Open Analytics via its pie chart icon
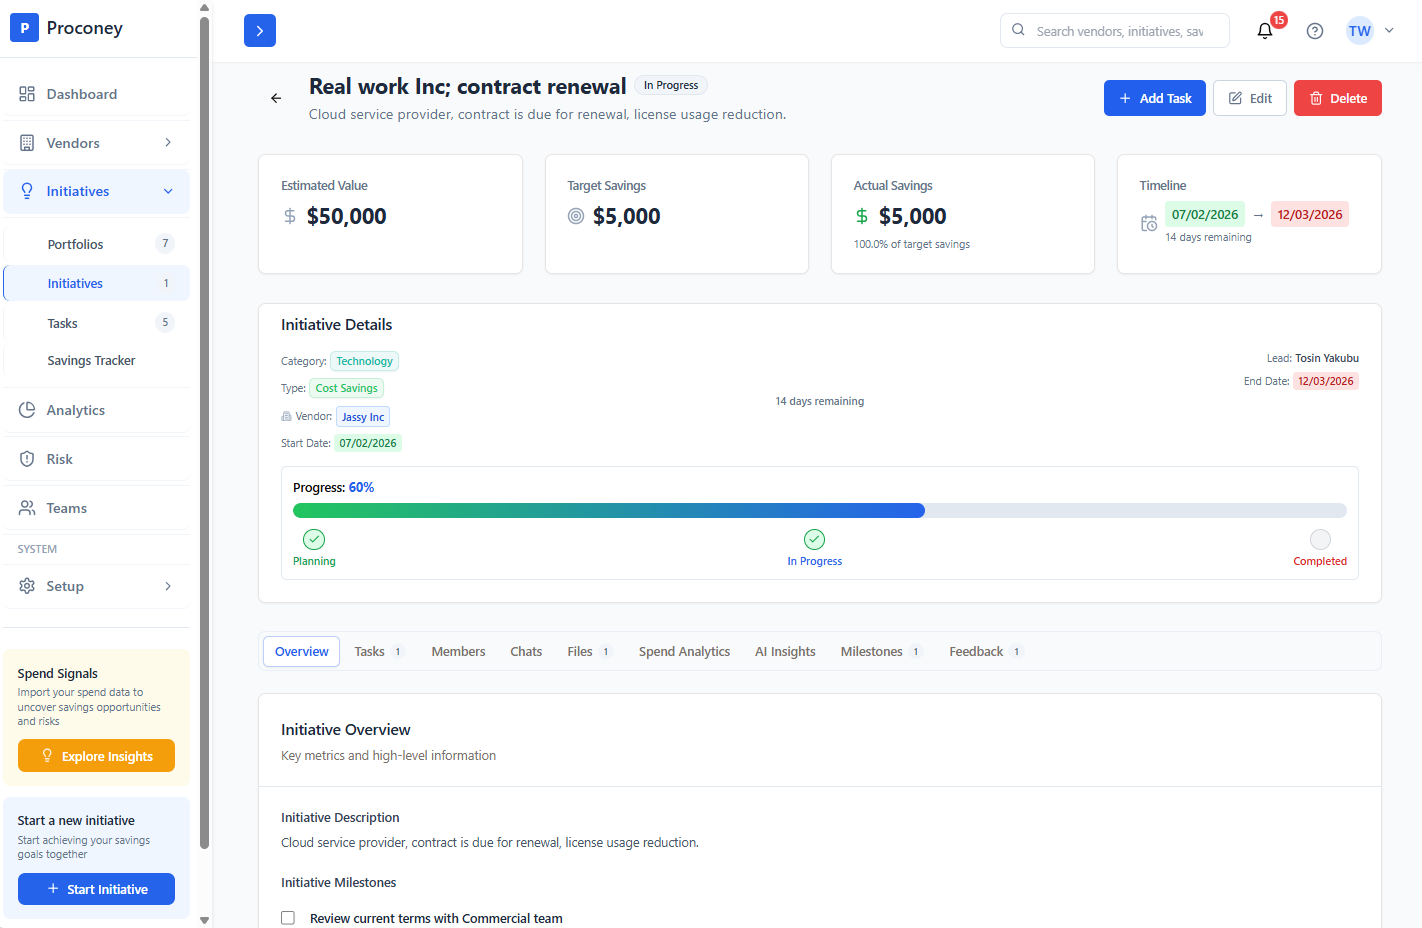Screen dimensions: 1422x928 coord(27,410)
